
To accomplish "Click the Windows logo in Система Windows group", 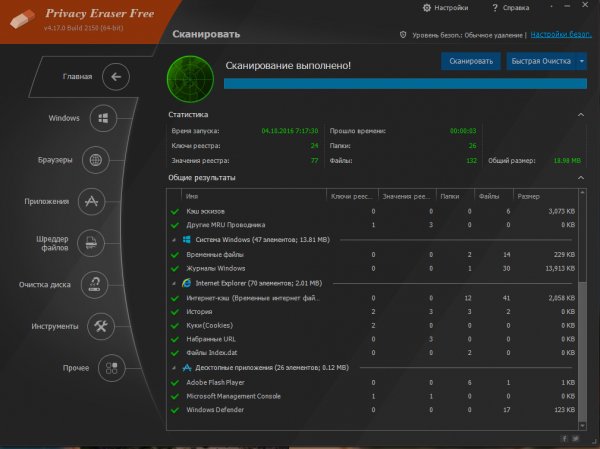I will tap(187, 240).
